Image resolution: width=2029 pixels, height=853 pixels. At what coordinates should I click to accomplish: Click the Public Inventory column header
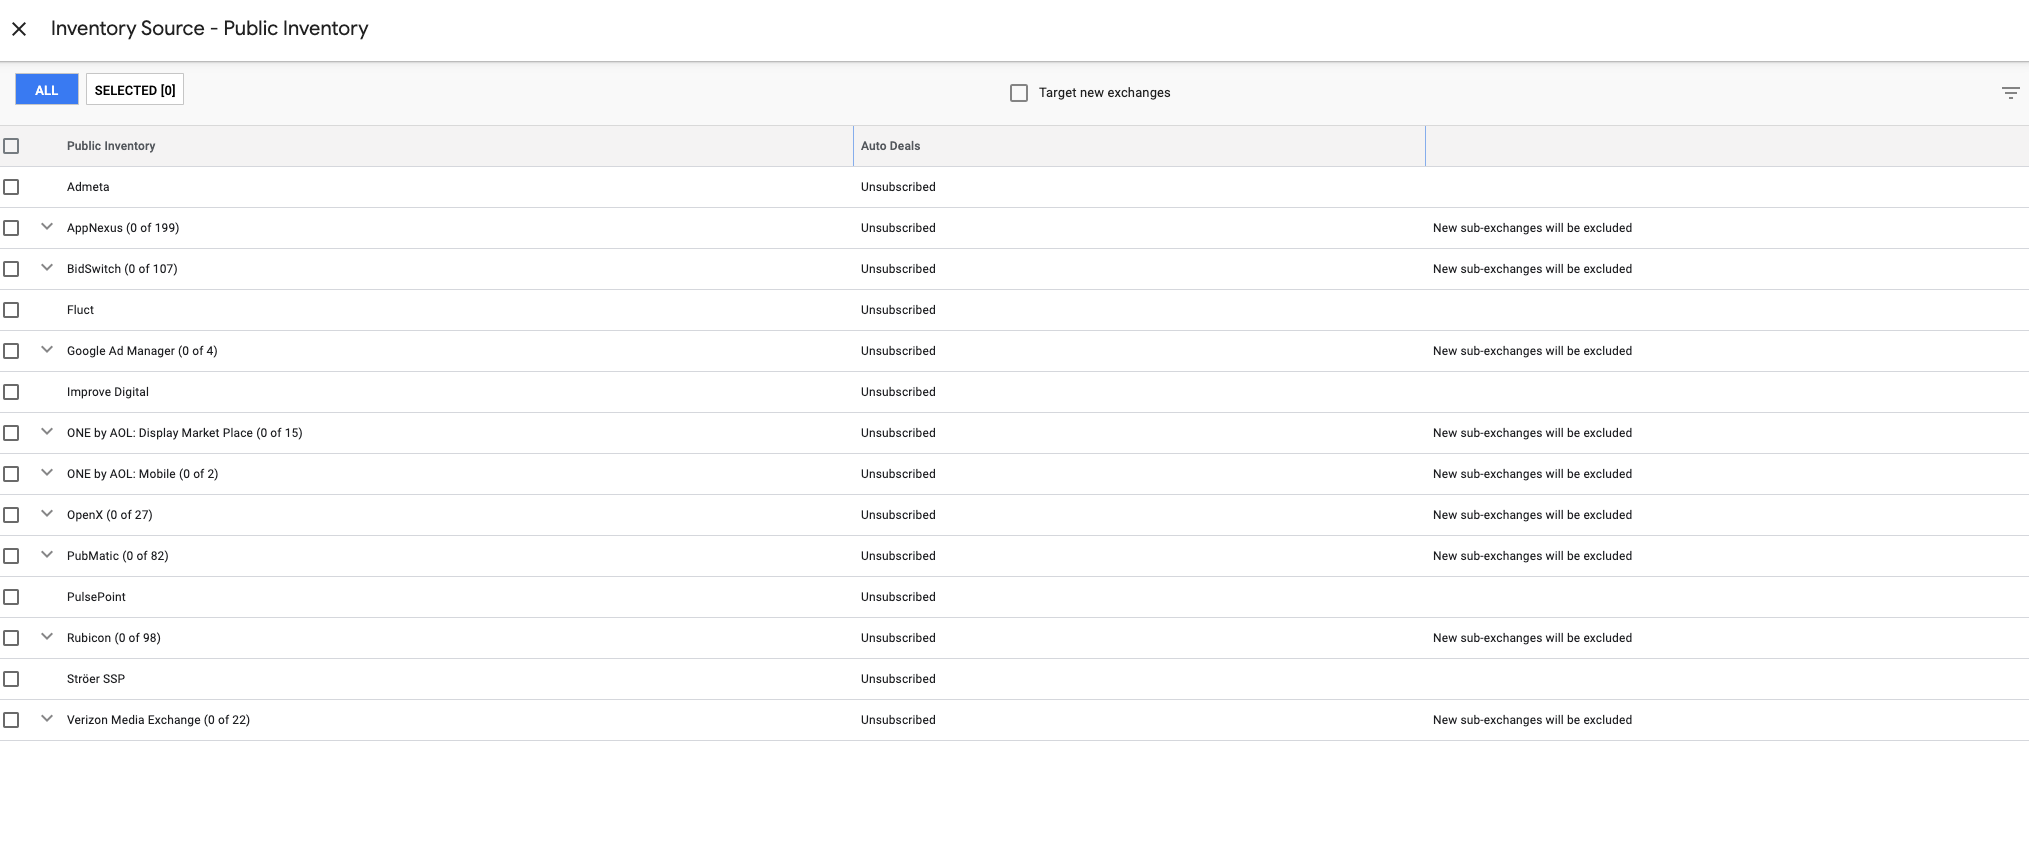(111, 146)
